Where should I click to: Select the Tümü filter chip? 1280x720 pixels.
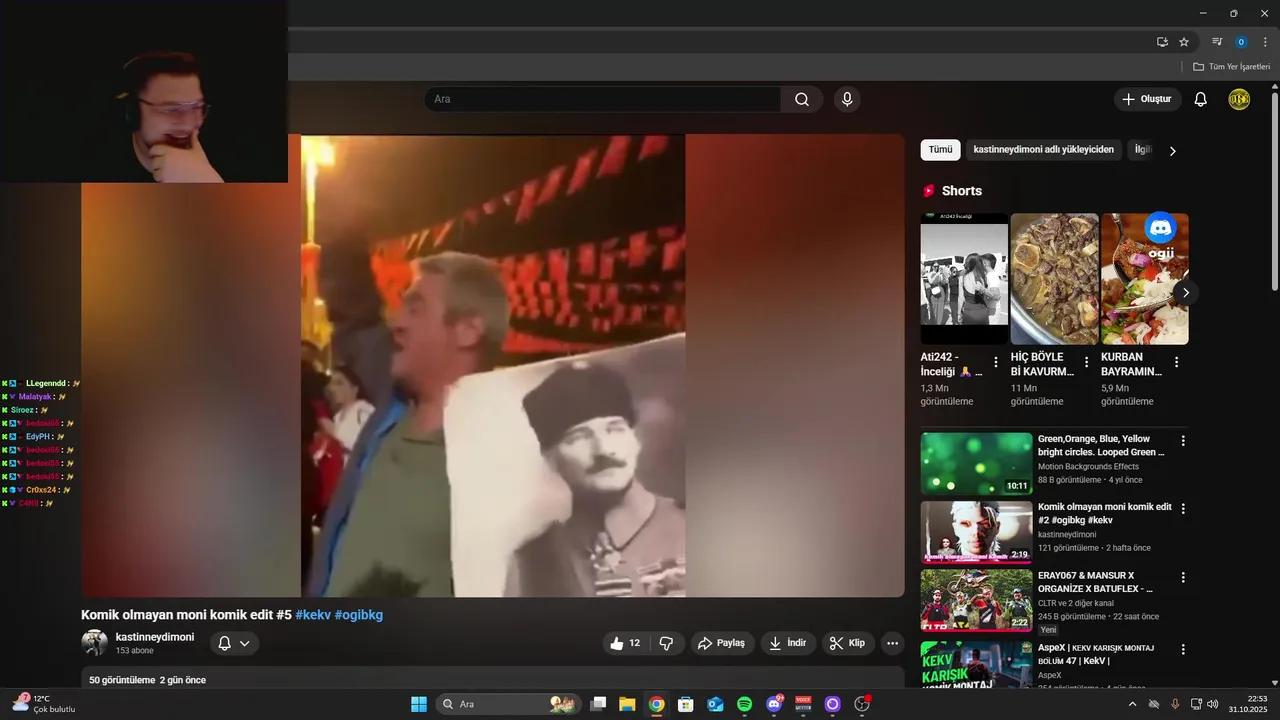(x=941, y=150)
